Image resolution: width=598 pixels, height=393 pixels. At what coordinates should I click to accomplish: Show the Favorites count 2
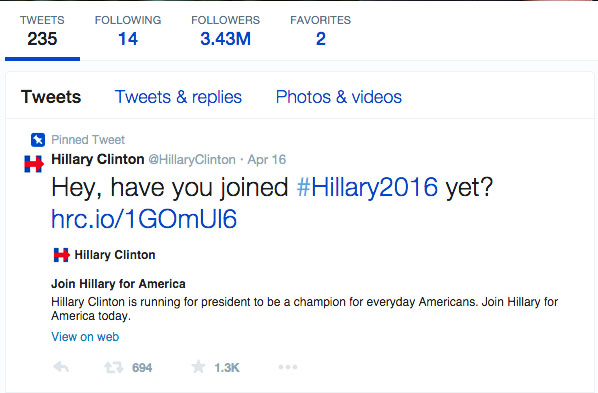(x=320, y=31)
